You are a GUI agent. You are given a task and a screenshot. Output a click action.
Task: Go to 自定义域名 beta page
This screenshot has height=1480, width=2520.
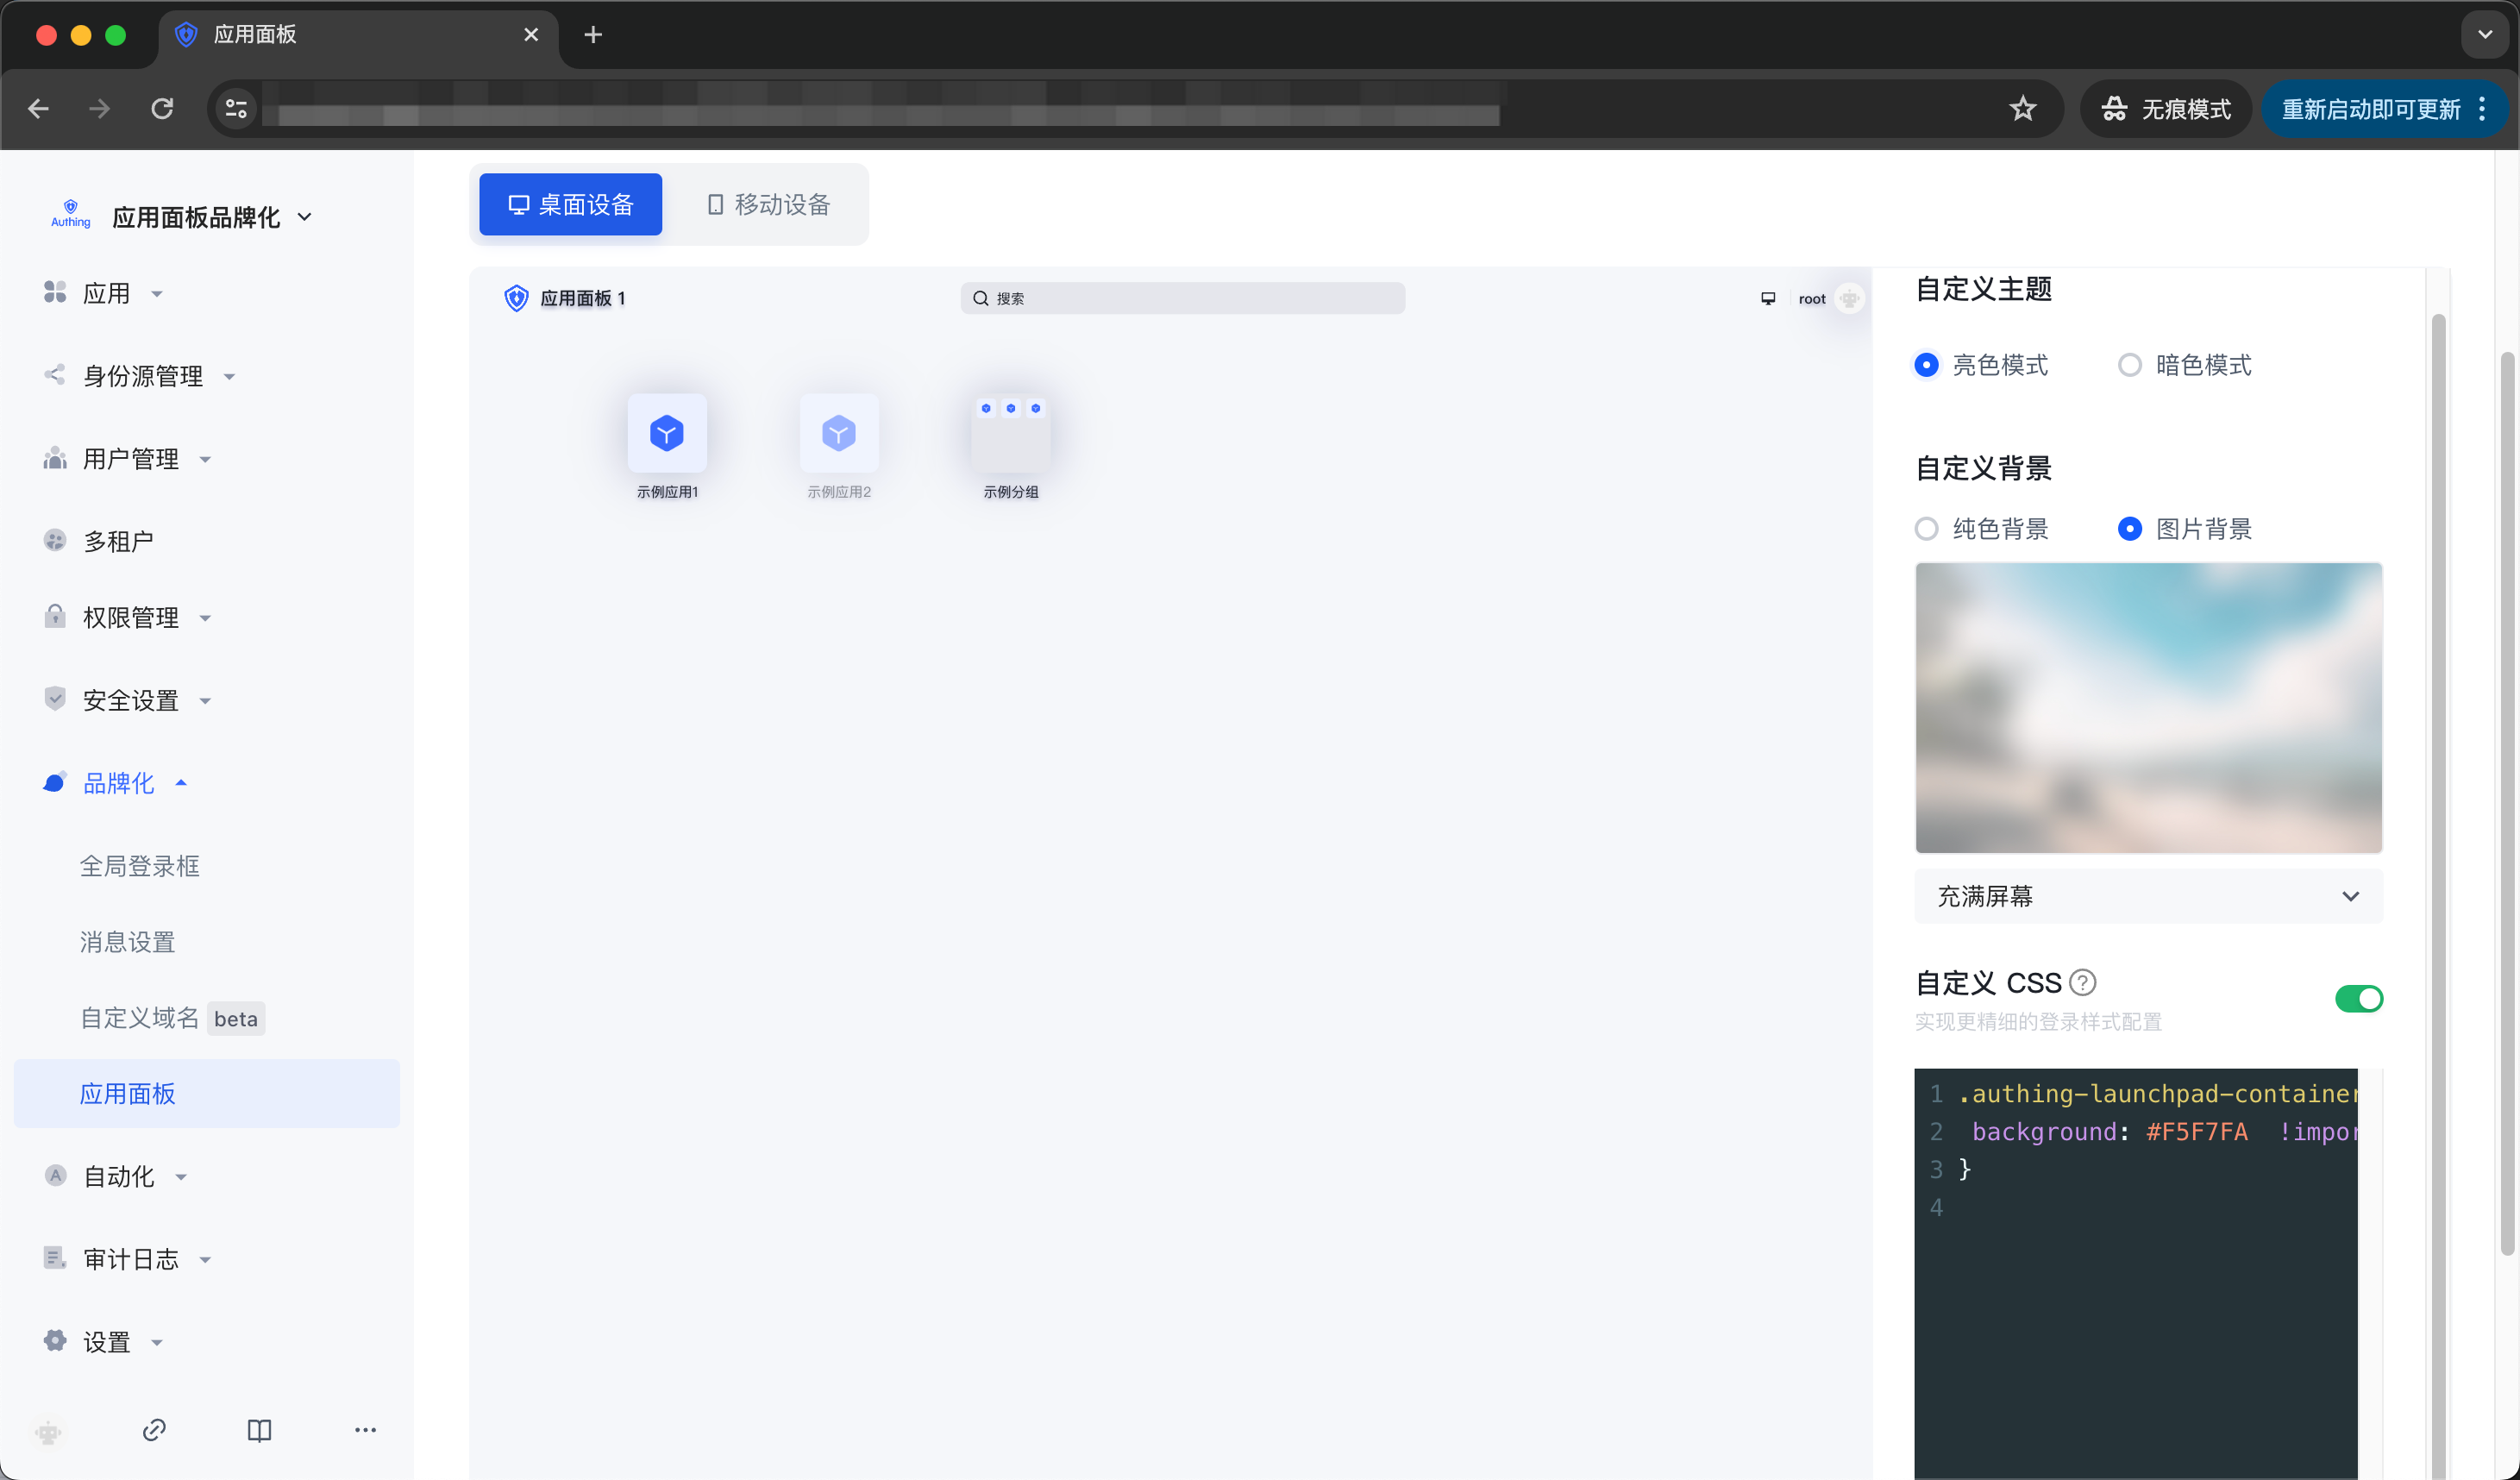click(x=140, y=1018)
